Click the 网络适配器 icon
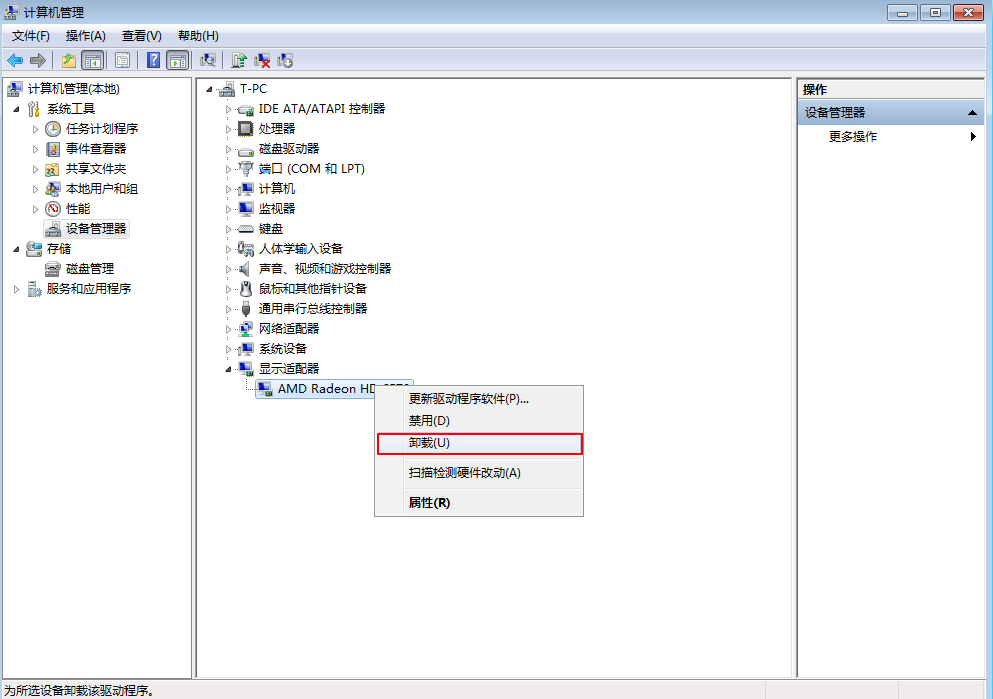This screenshot has height=699, width=993. click(x=245, y=329)
